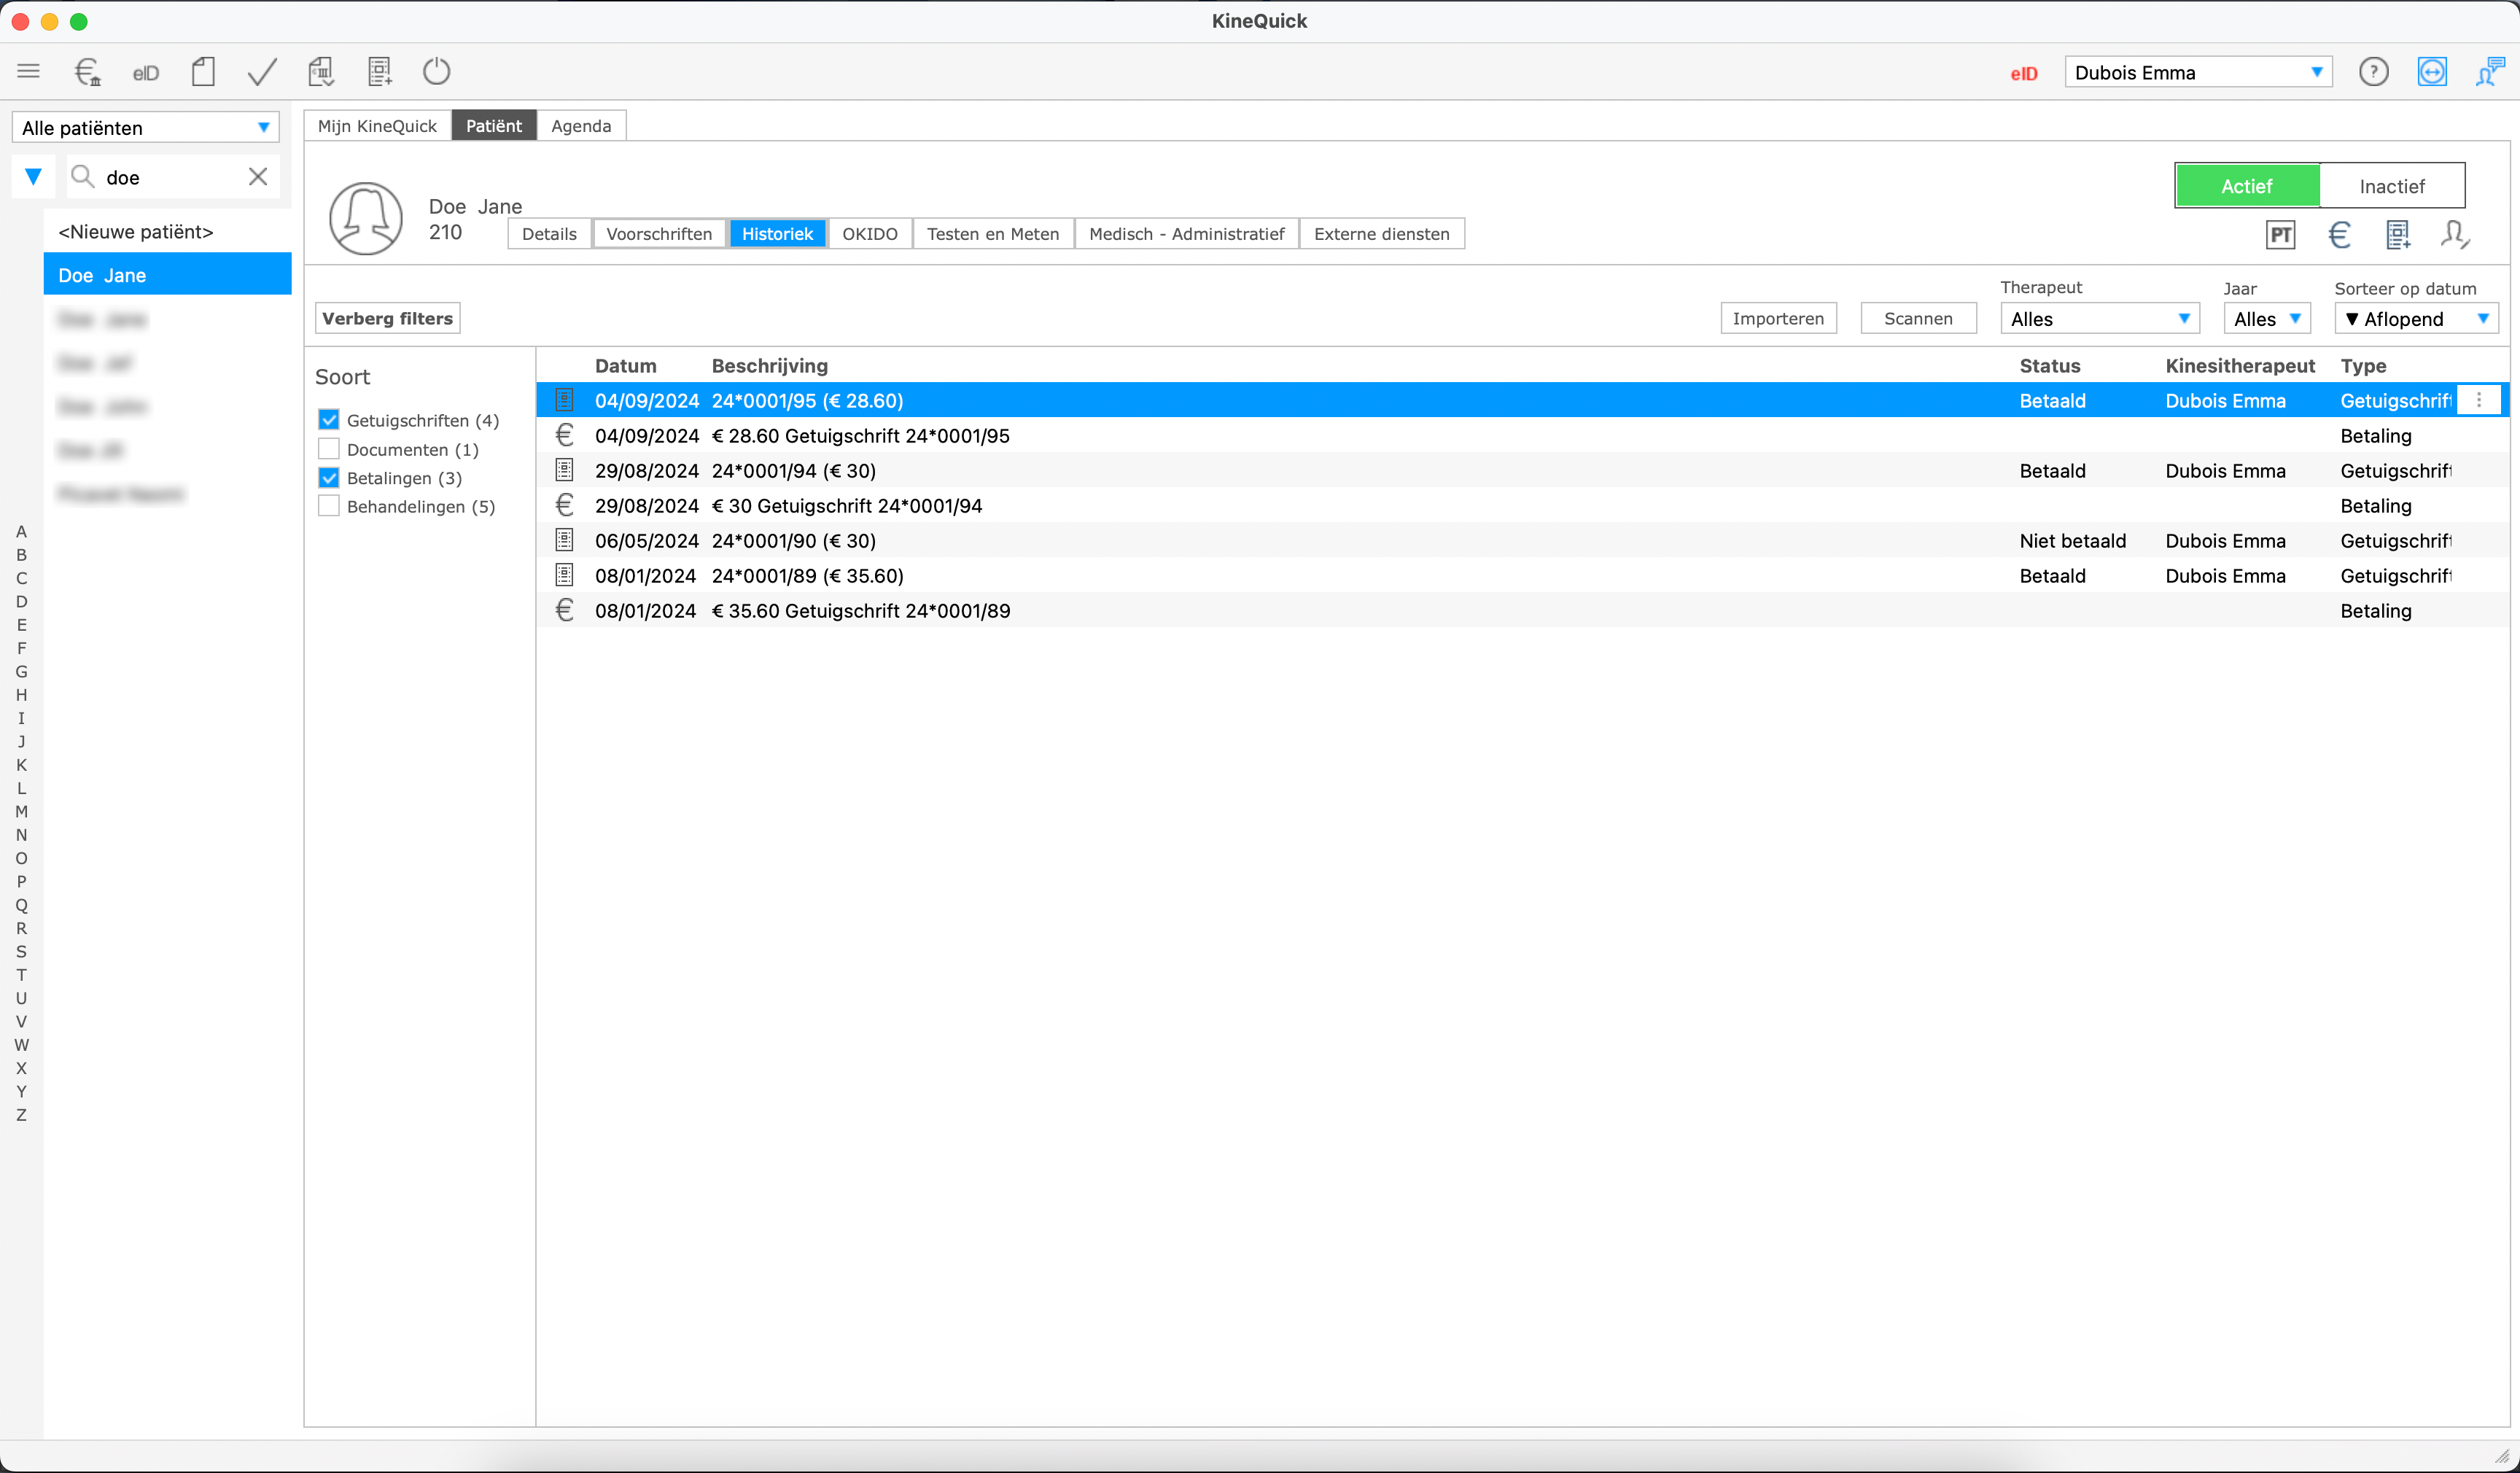2520x1473 pixels.
Task: Click the power toolbar icon
Action: pos(437,71)
